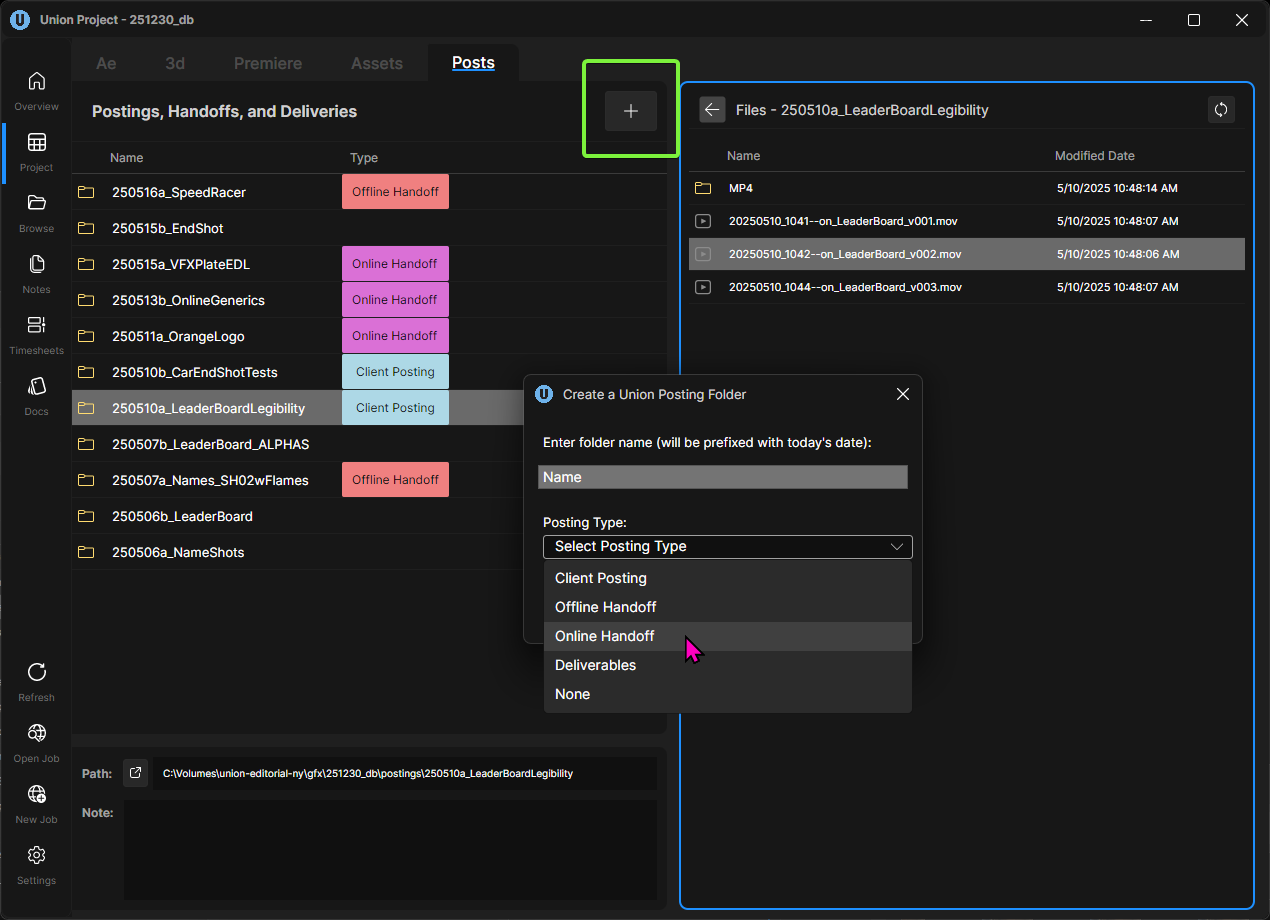This screenshot has width=1270, height=920.
Task: Open path in explorer via external-link icon
Action: tap(136, 773)
